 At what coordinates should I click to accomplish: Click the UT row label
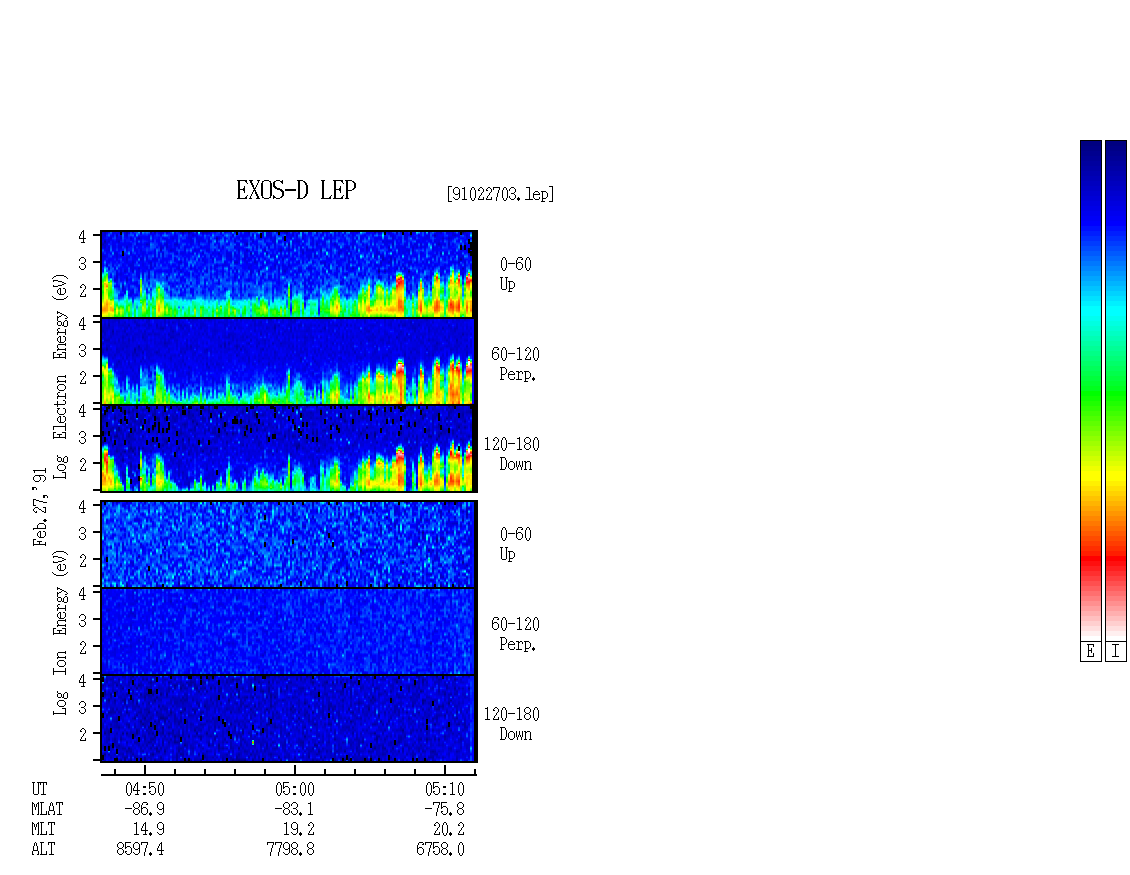coord(39,789)
